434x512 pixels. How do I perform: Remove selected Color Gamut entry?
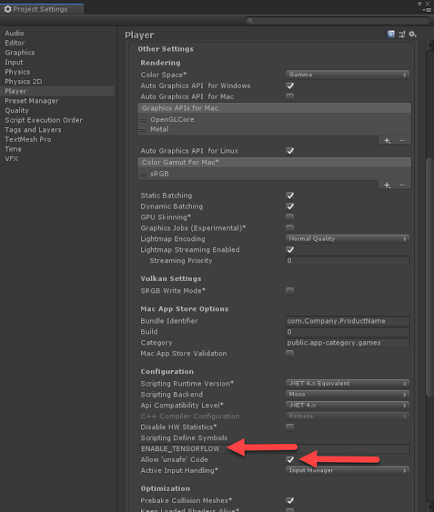point(402,185)
